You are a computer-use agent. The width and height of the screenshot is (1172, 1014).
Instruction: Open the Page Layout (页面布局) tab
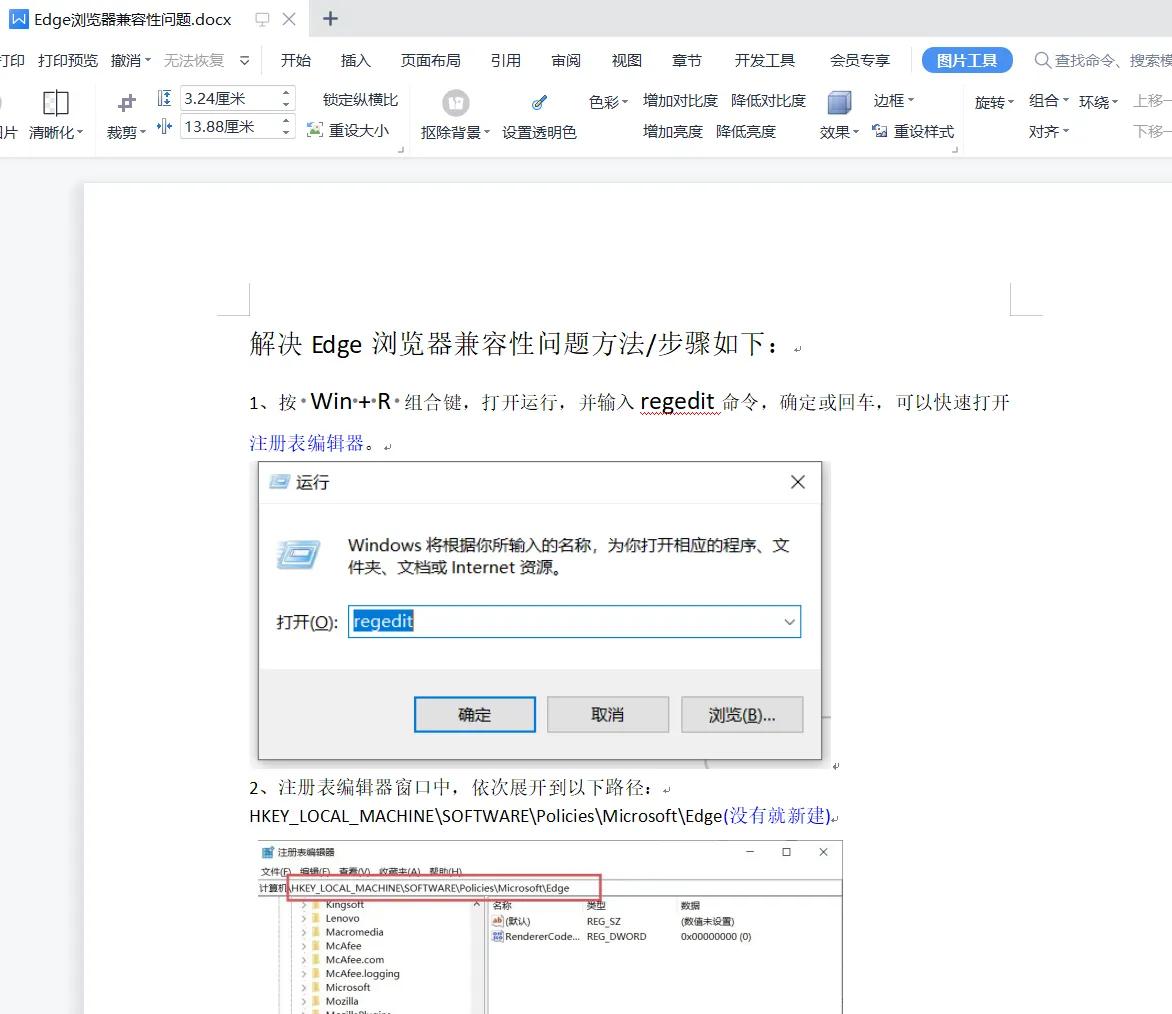pos(430,60)
